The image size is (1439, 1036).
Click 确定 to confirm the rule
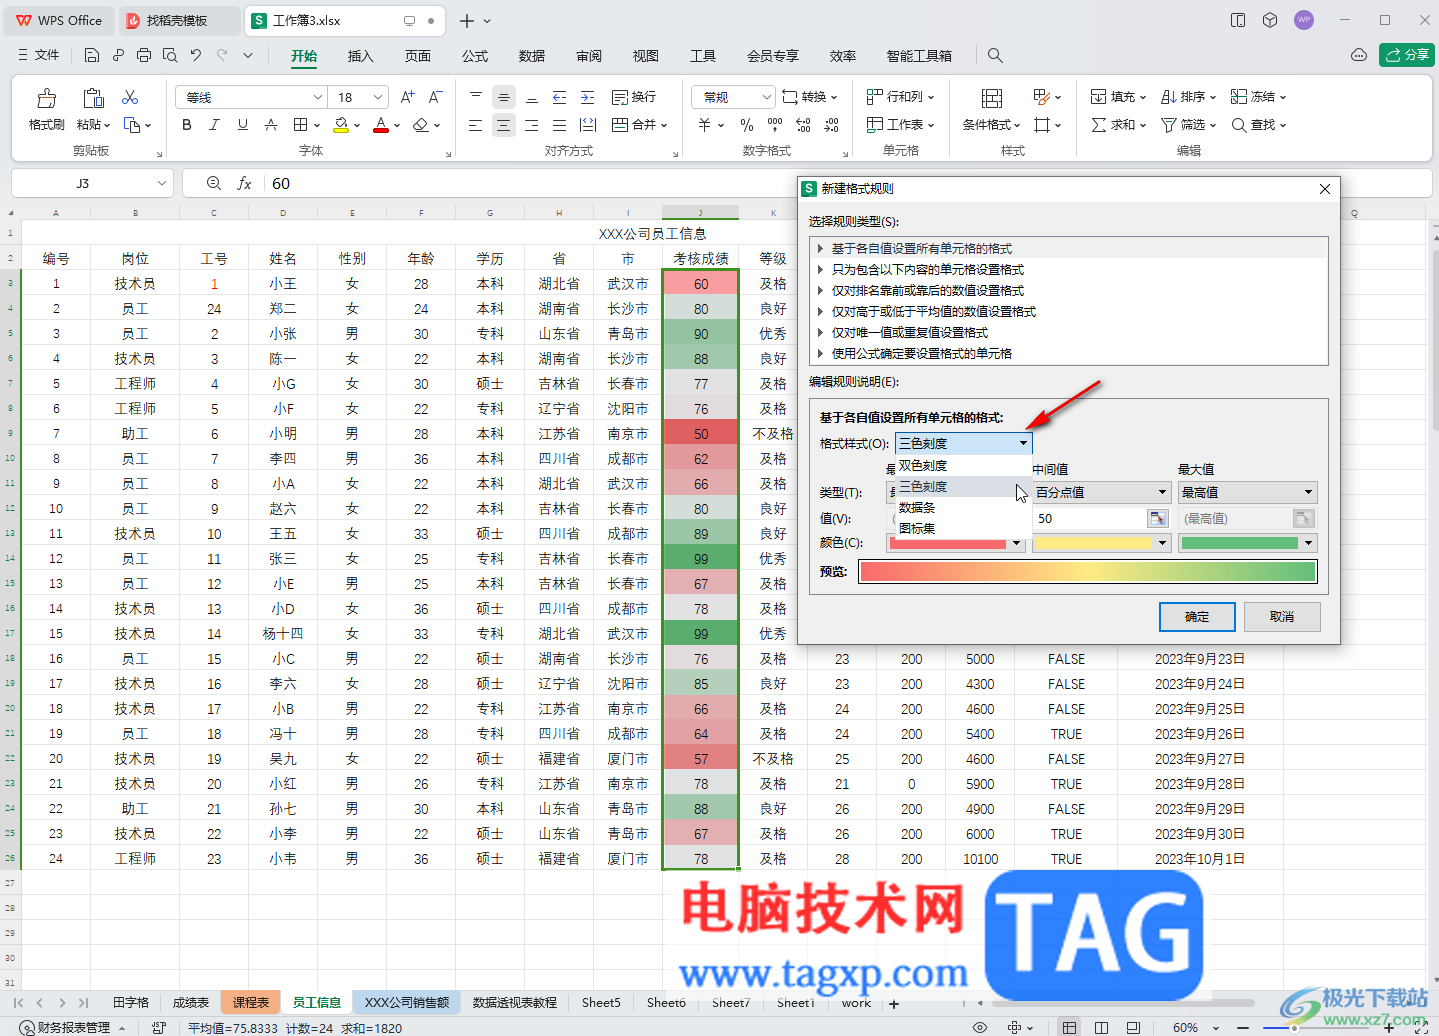pos(1197,617)
